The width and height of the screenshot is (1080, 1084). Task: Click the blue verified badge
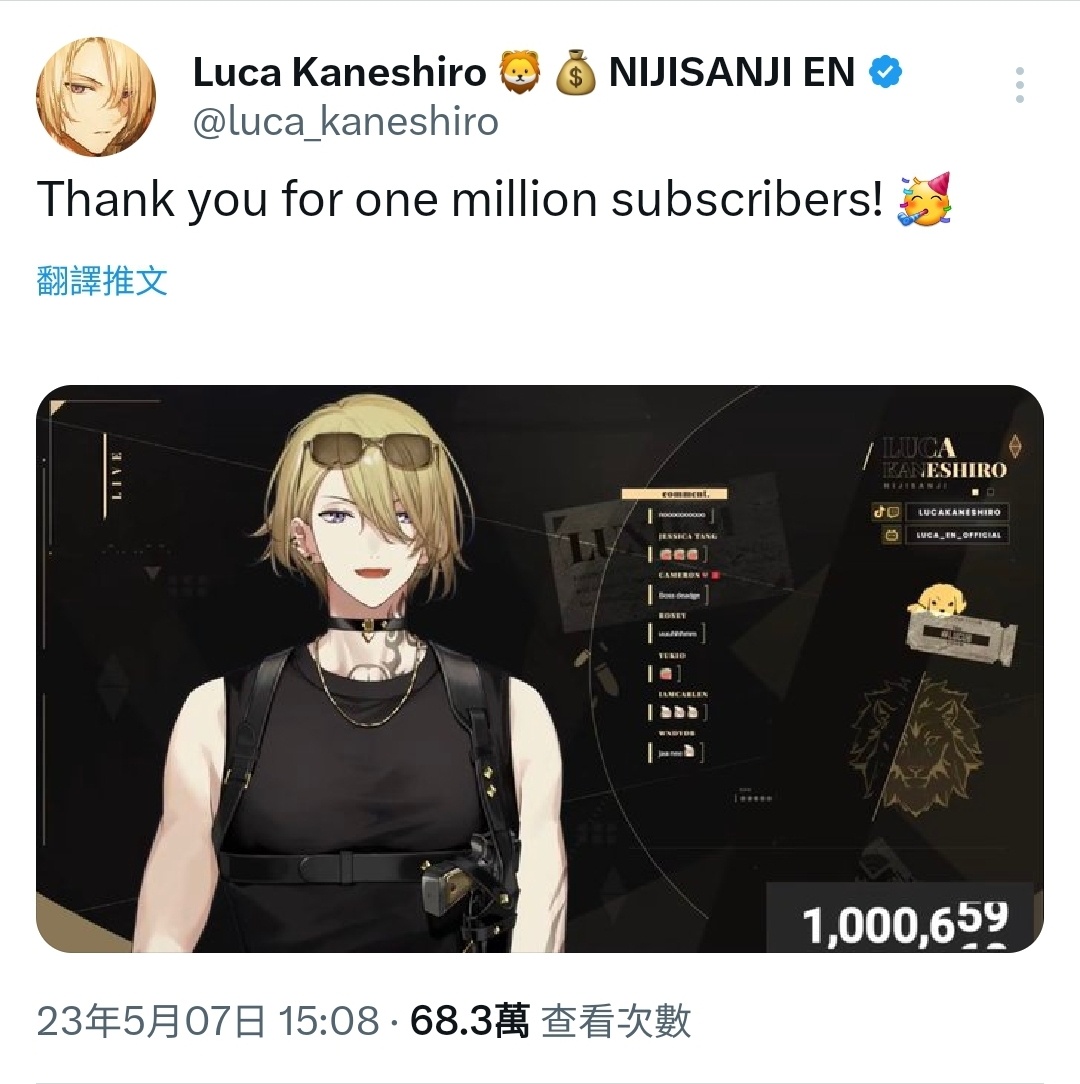coord(886,72)
